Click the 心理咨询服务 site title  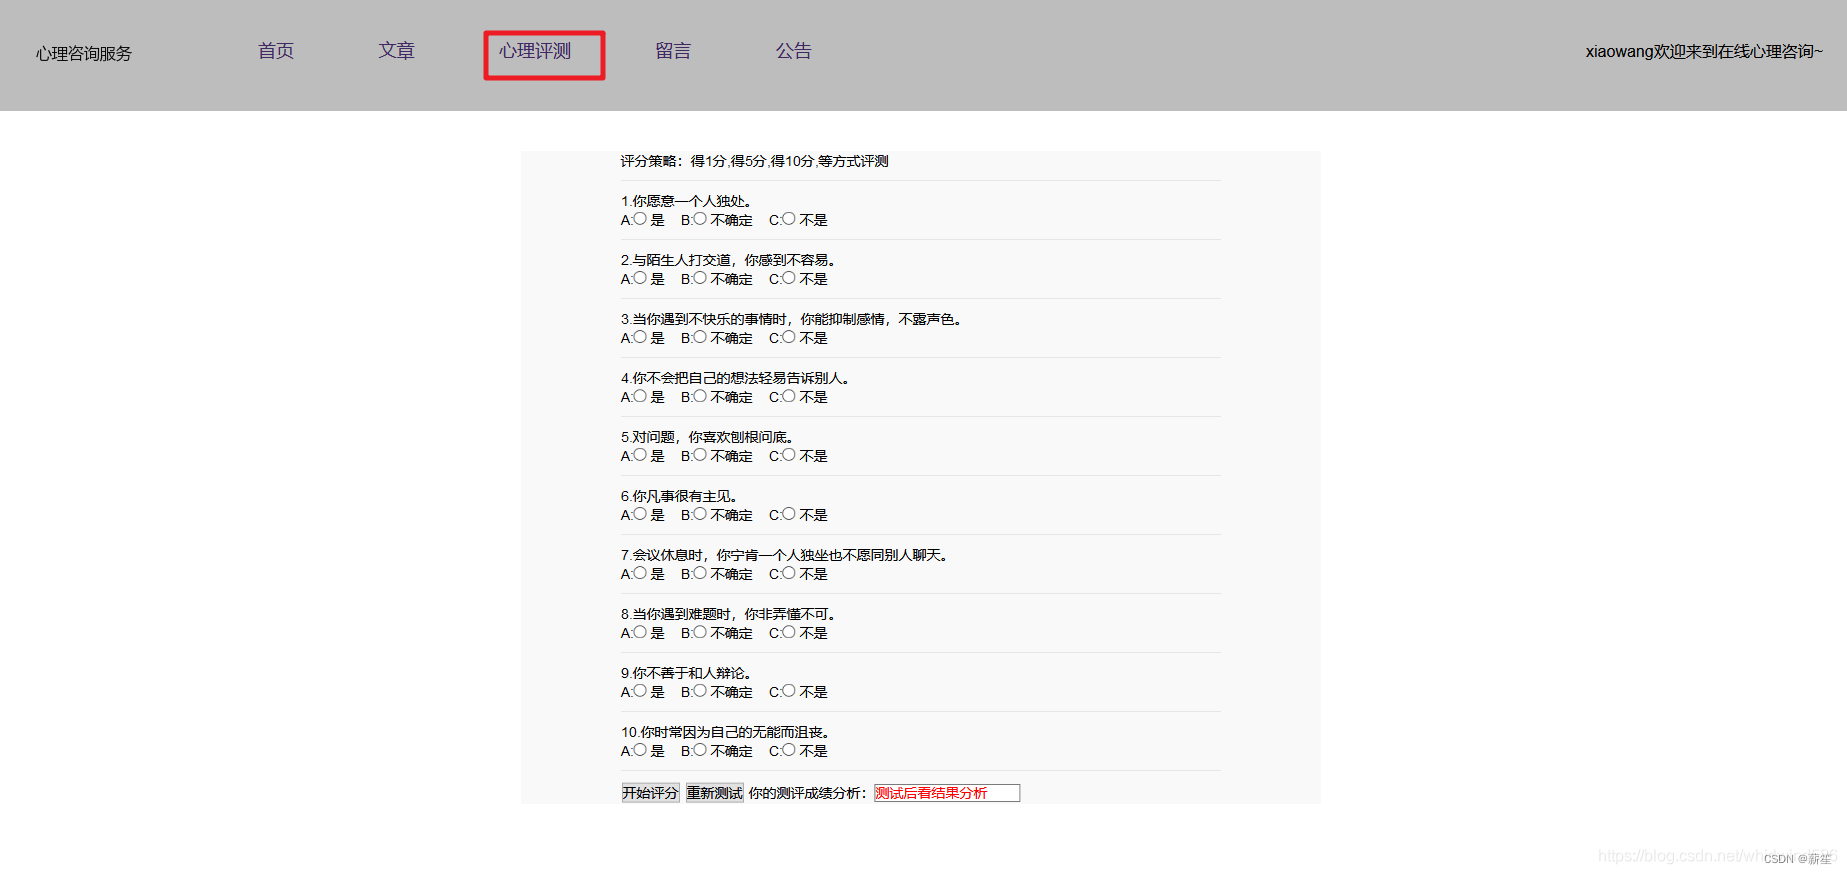84,54
